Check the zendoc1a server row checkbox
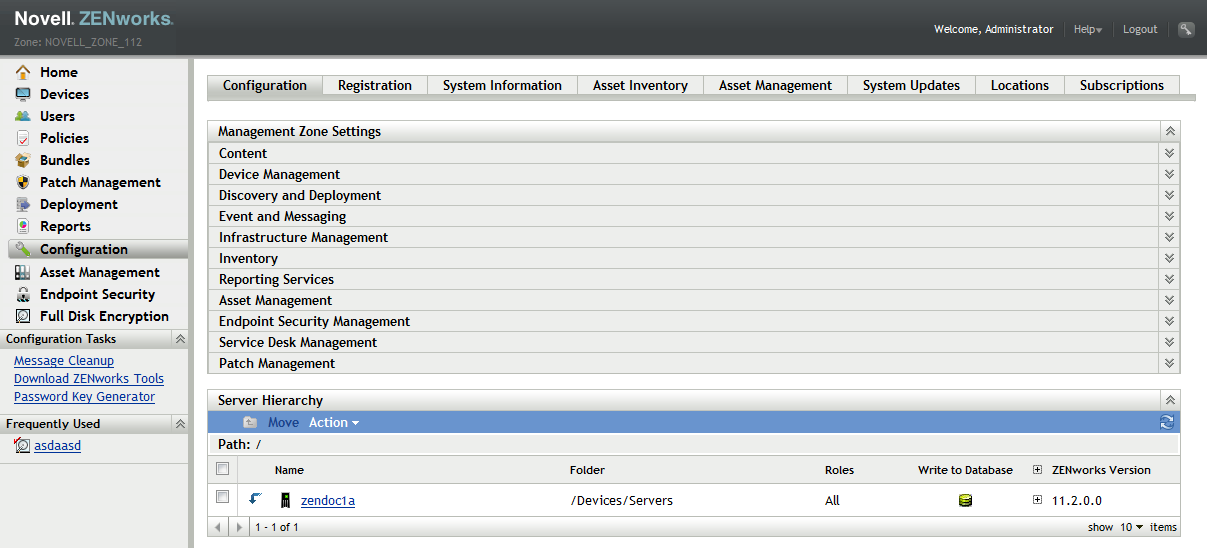Image resolution: width=1207 pixels, height=548 pixels. pyautogui.click(x=223, y=497)
